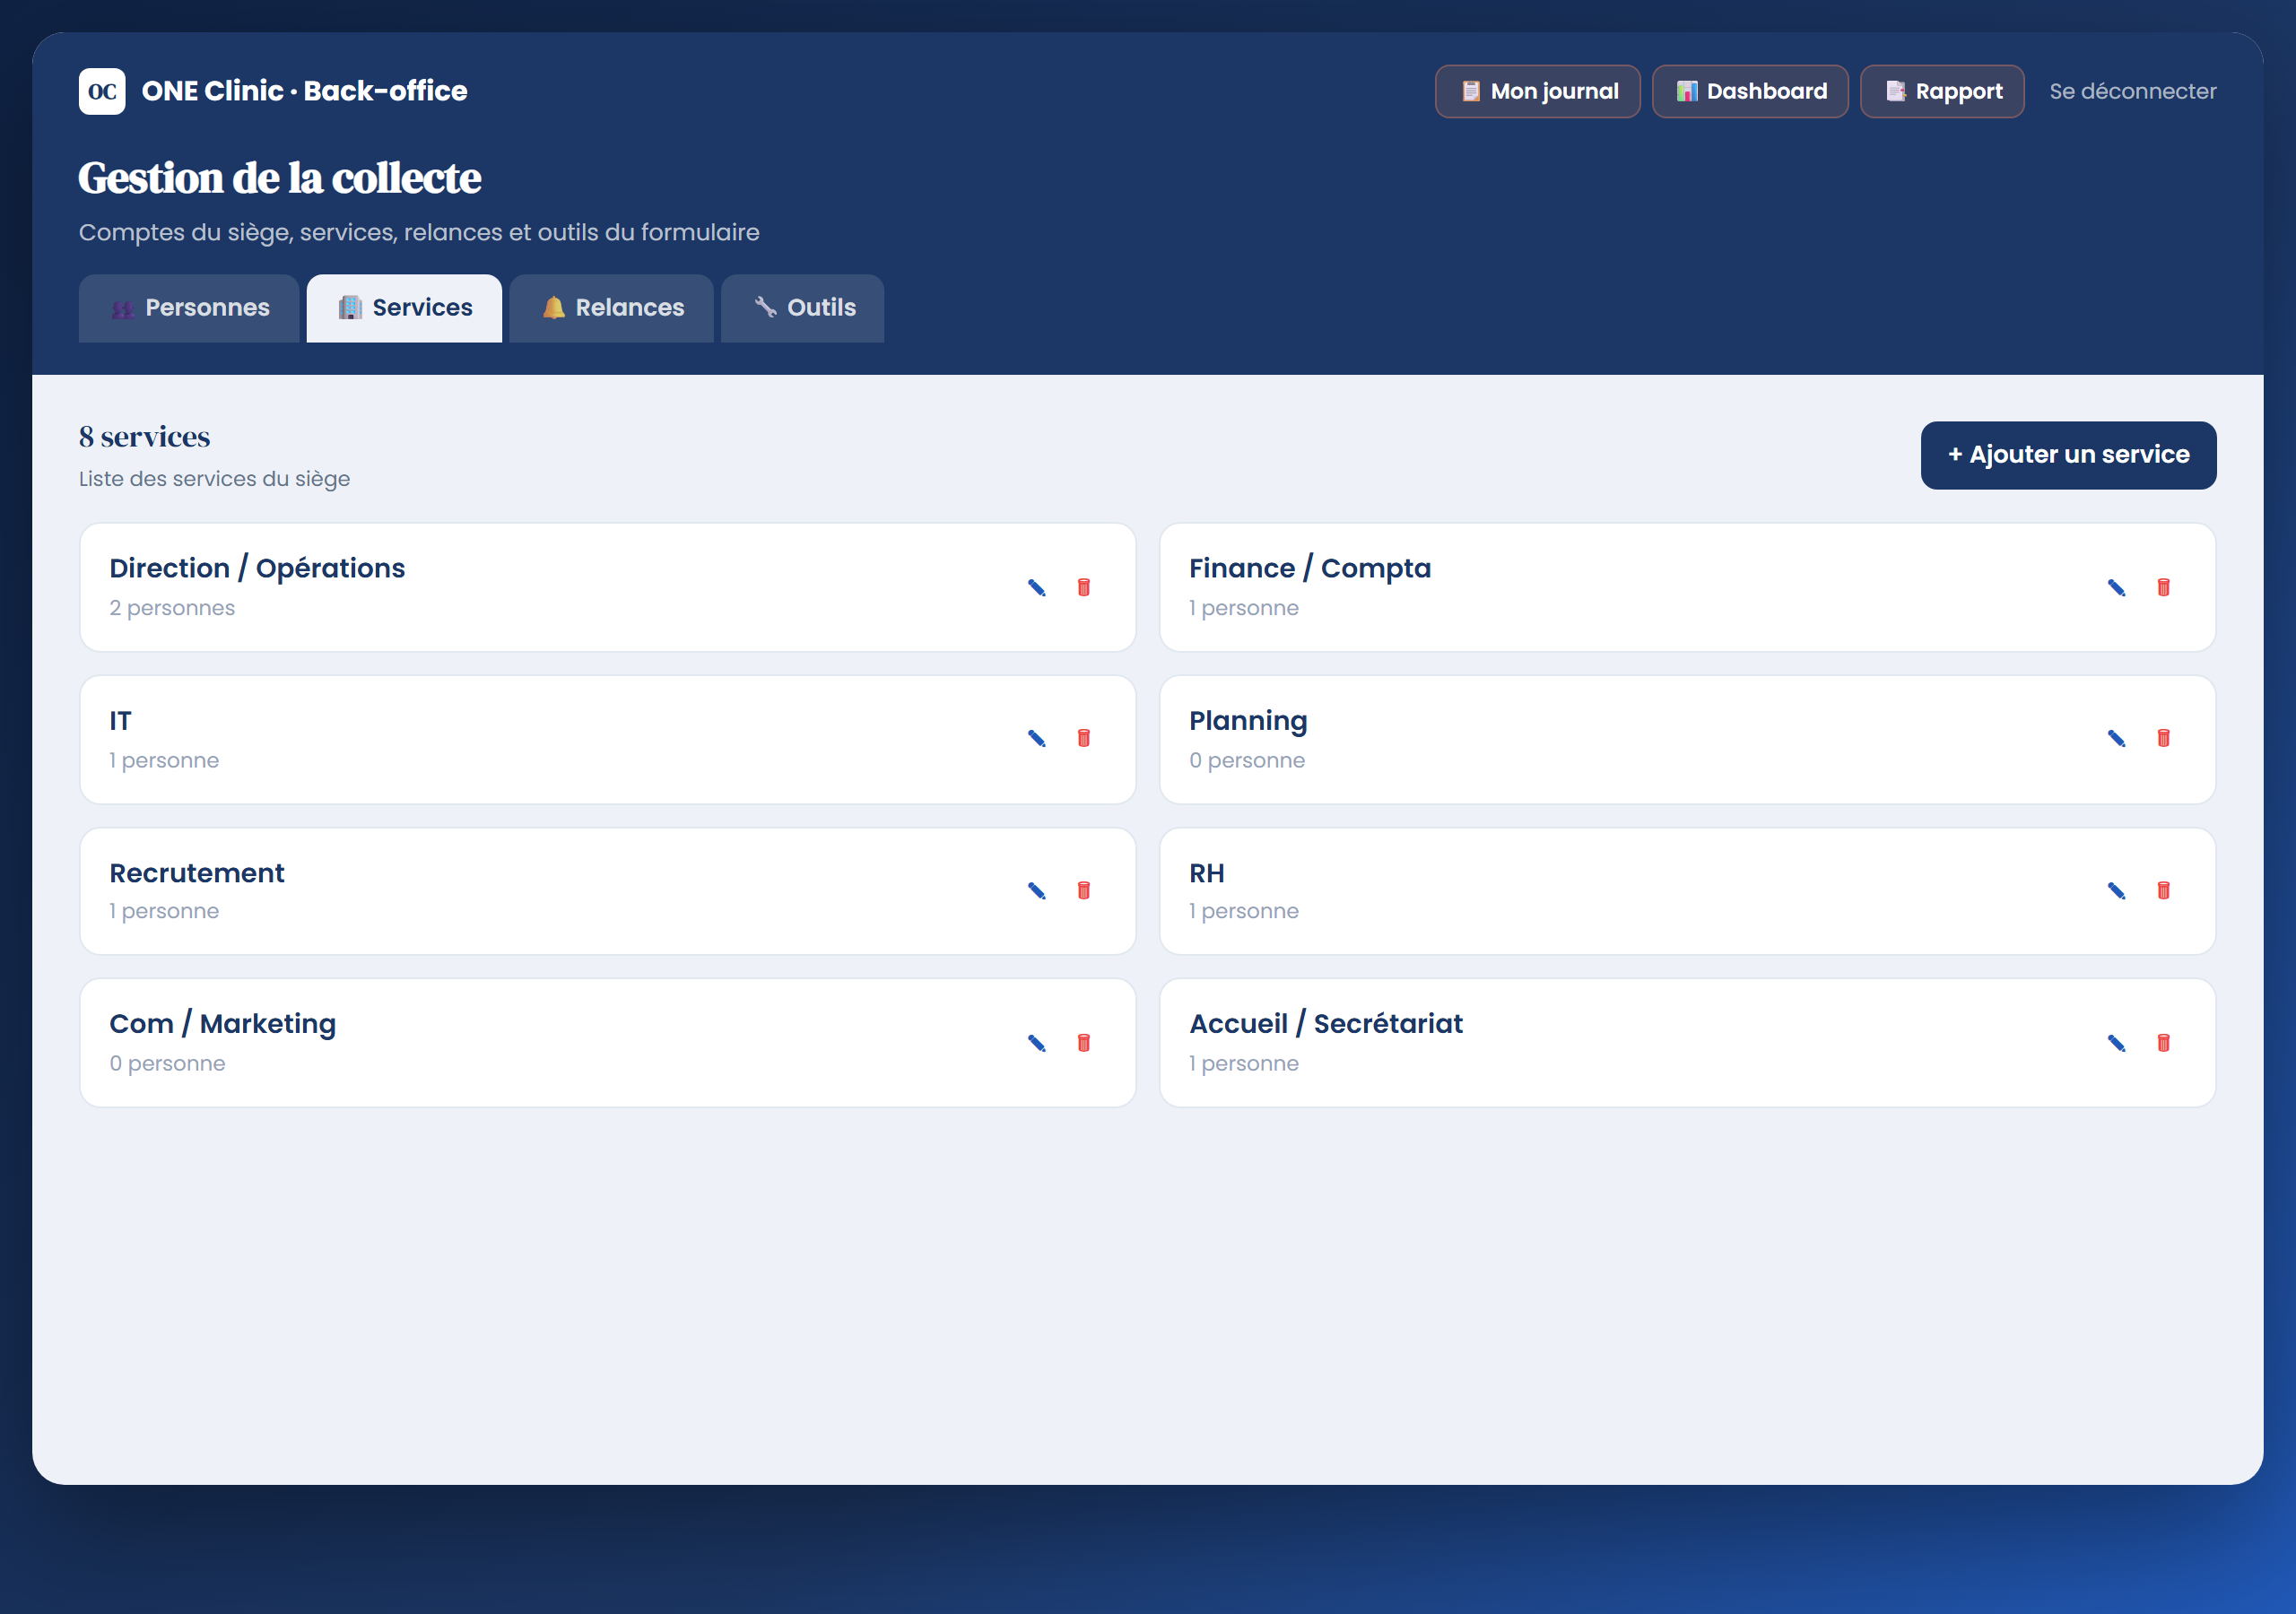Screen dimensions: 2296x1614
Task: Click the 2 personnes count
Action: (x=172, y=608)
